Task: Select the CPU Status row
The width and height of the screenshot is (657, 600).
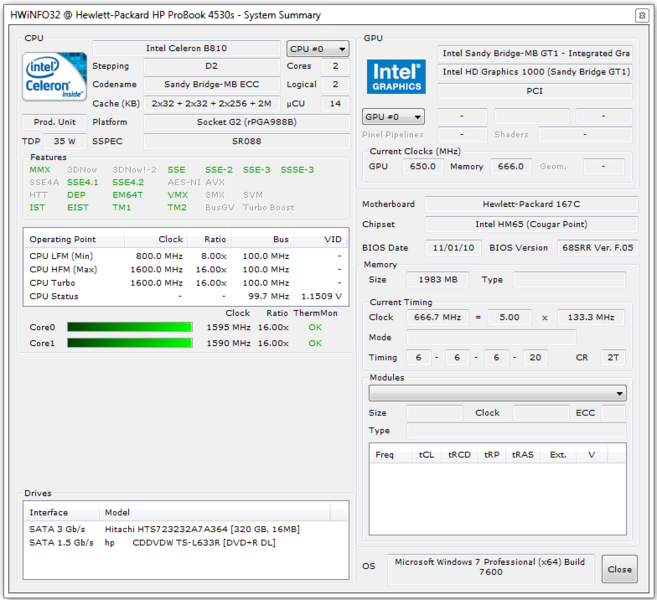Action: point(186,296)
